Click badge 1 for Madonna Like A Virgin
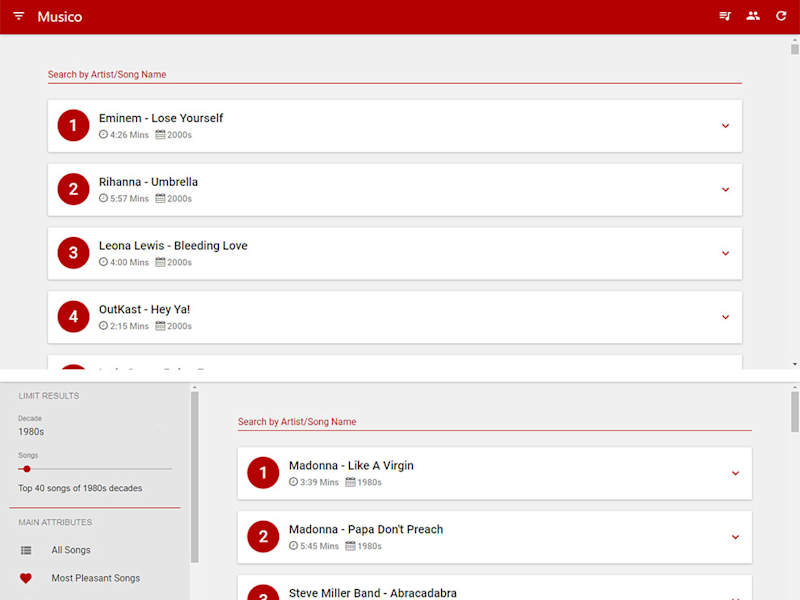This screenshot has width=800, height=600. click(x=263, y=473)
